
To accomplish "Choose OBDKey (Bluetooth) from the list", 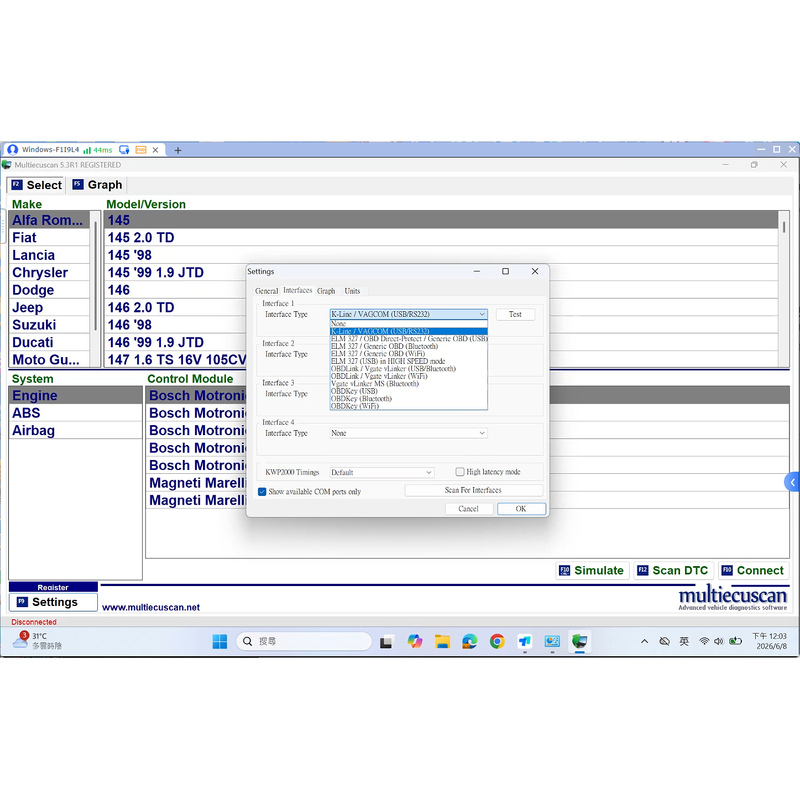I will (x=408, y=398).
